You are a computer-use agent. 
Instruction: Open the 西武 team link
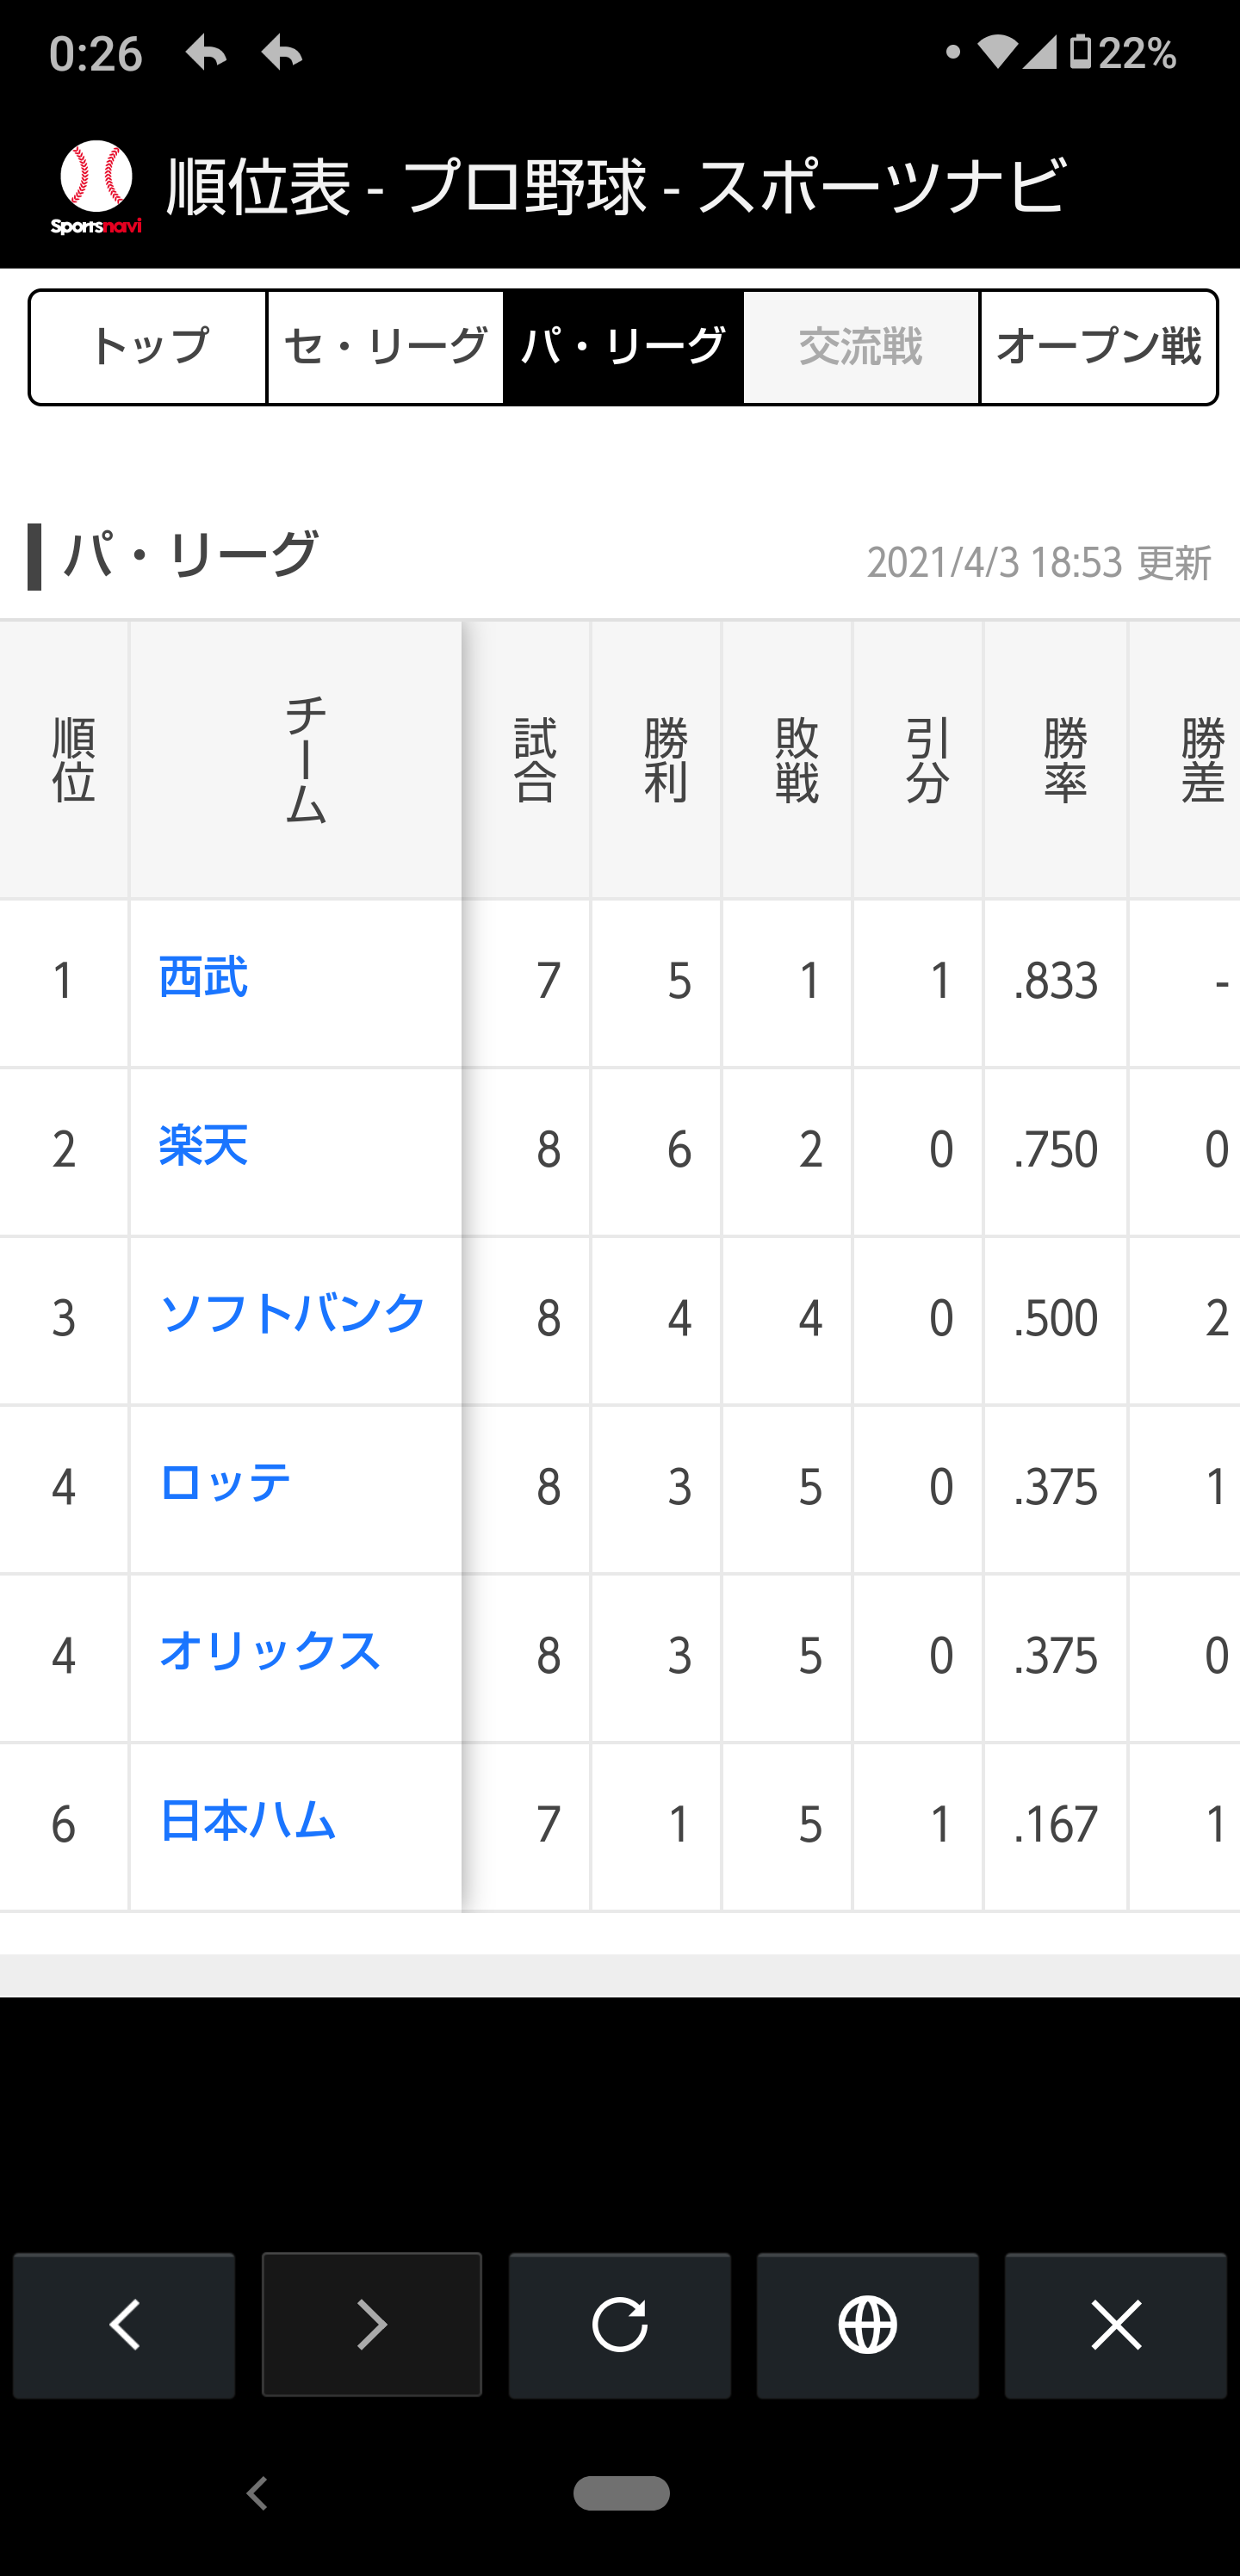click(204, 977)
